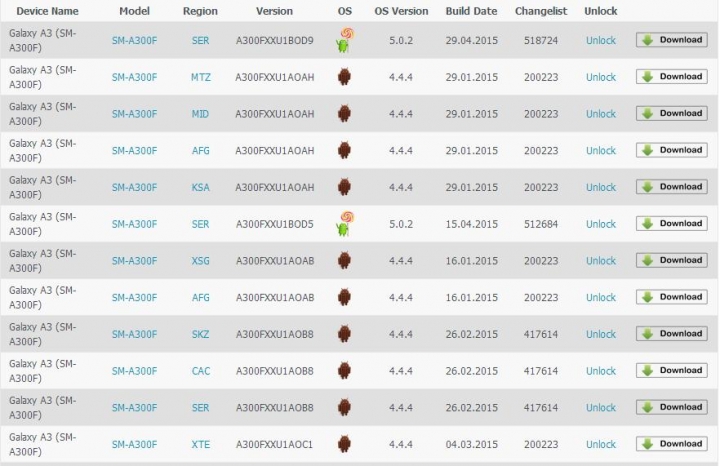The image size is (720, 466).
Task: Download the XTE region firmware
Action: [672, 444]
